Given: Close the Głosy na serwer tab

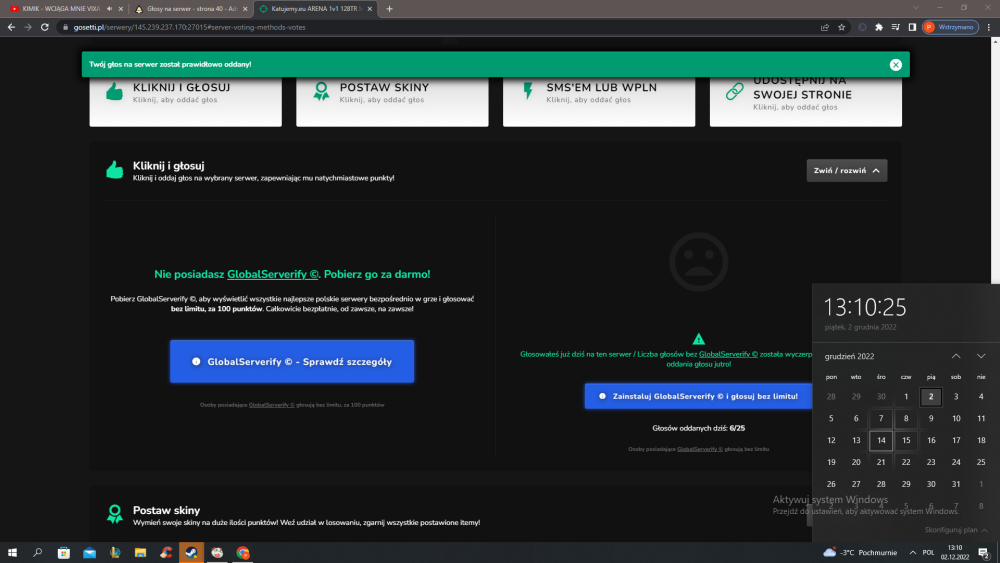Looking at the screenshot, I should pyautogui.click(x=245, y=9).
